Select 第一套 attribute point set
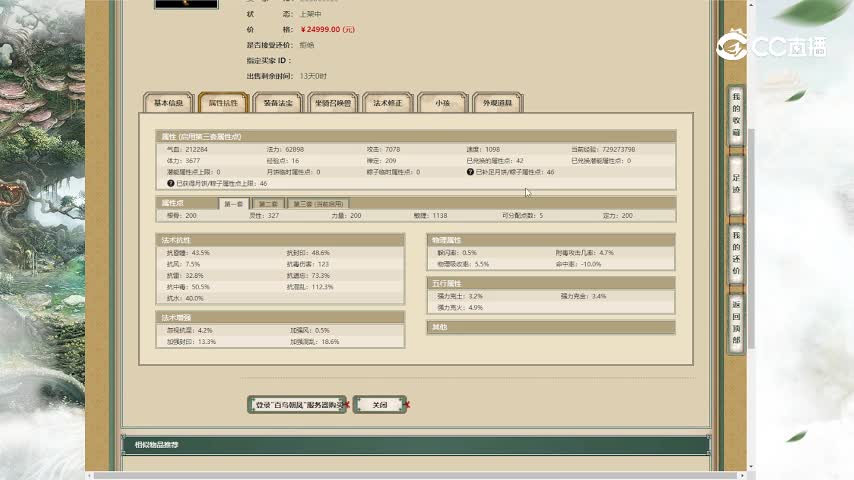 (x=234, y=204)
